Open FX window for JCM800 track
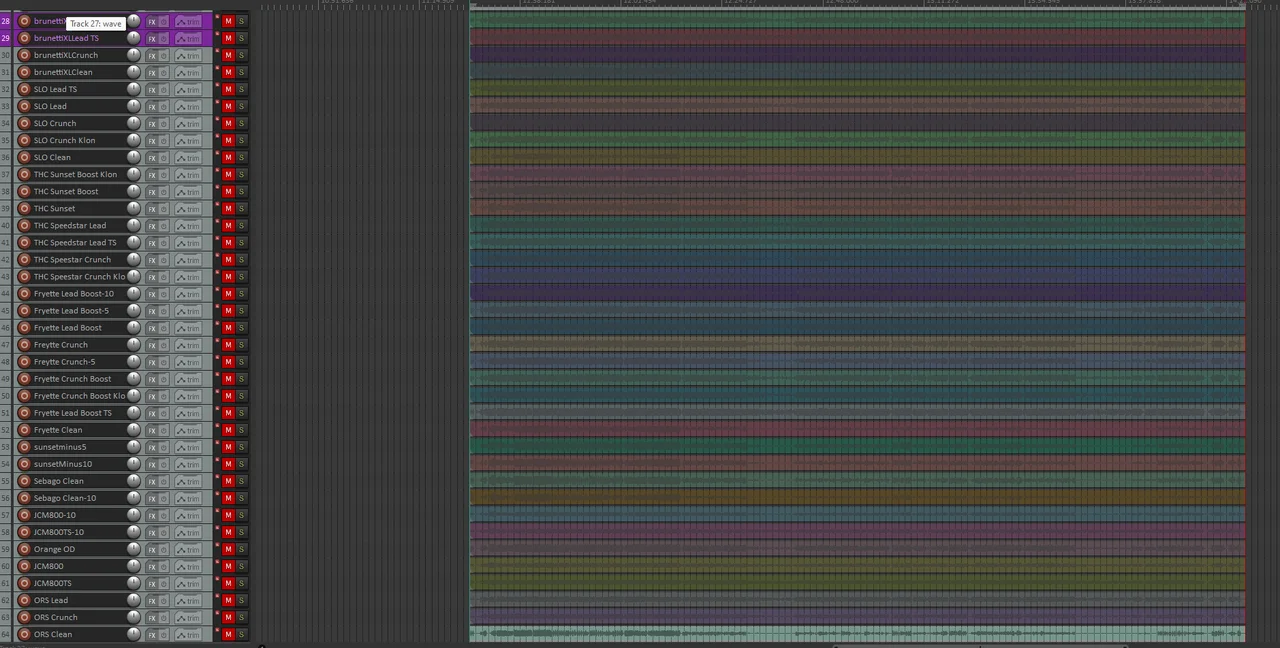Screen dimensions: 1280x648 click(152, 567)
